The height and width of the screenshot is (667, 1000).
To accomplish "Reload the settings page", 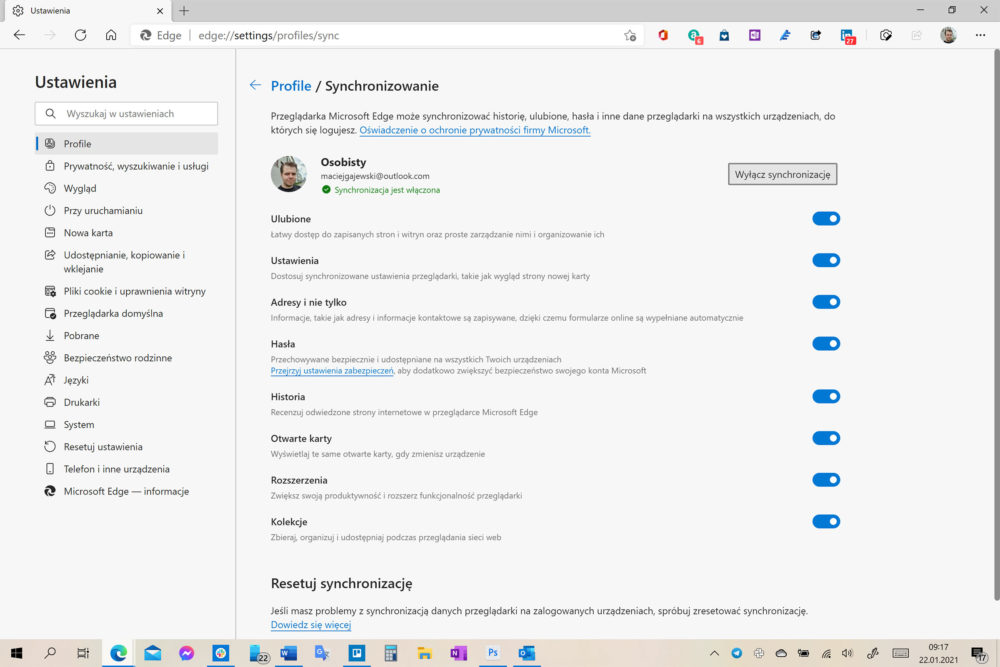I will (80, 35).
